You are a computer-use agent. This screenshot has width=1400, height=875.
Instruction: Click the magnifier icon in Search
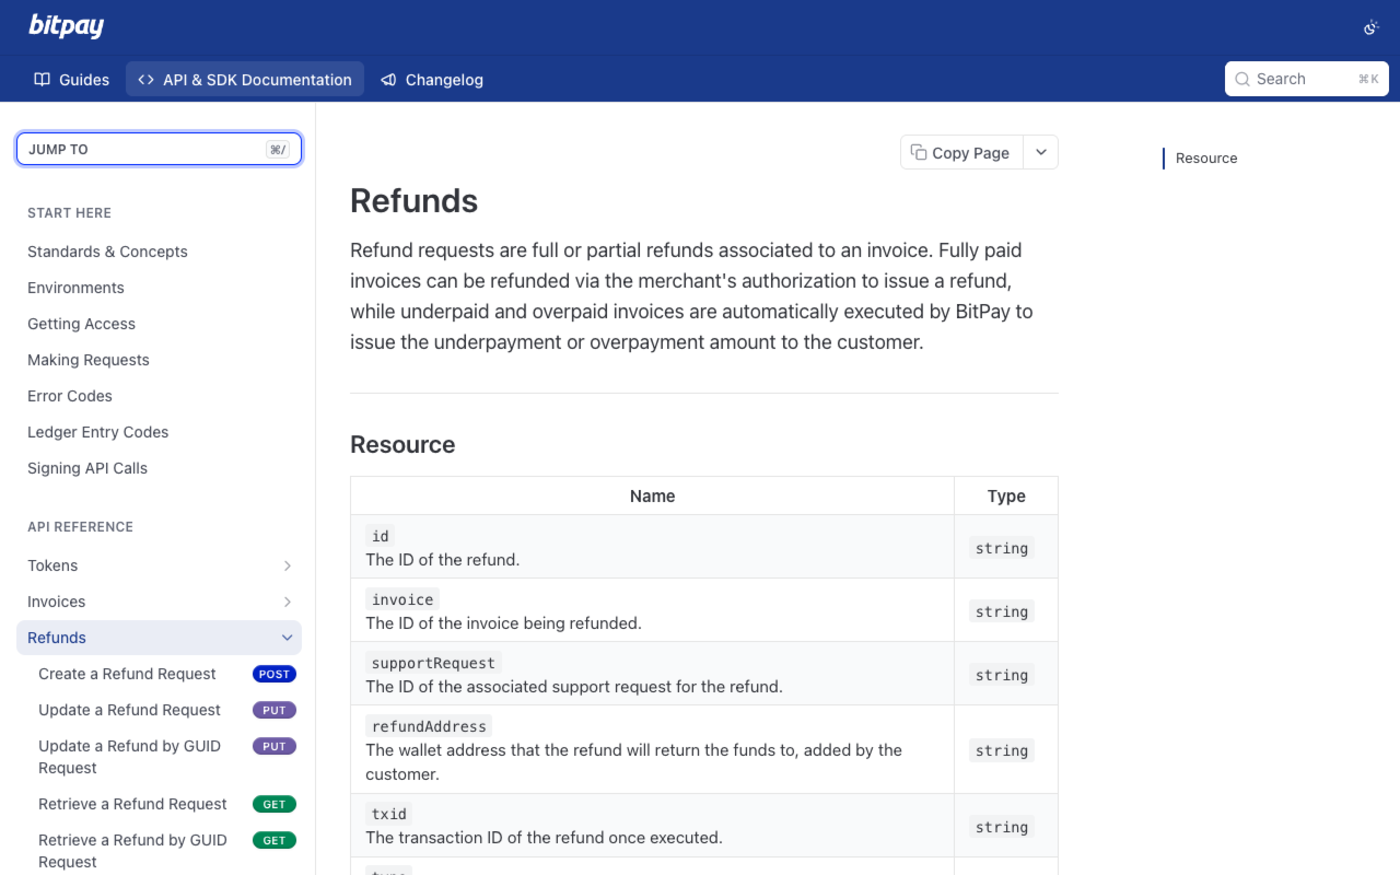tap(1242, 79)
